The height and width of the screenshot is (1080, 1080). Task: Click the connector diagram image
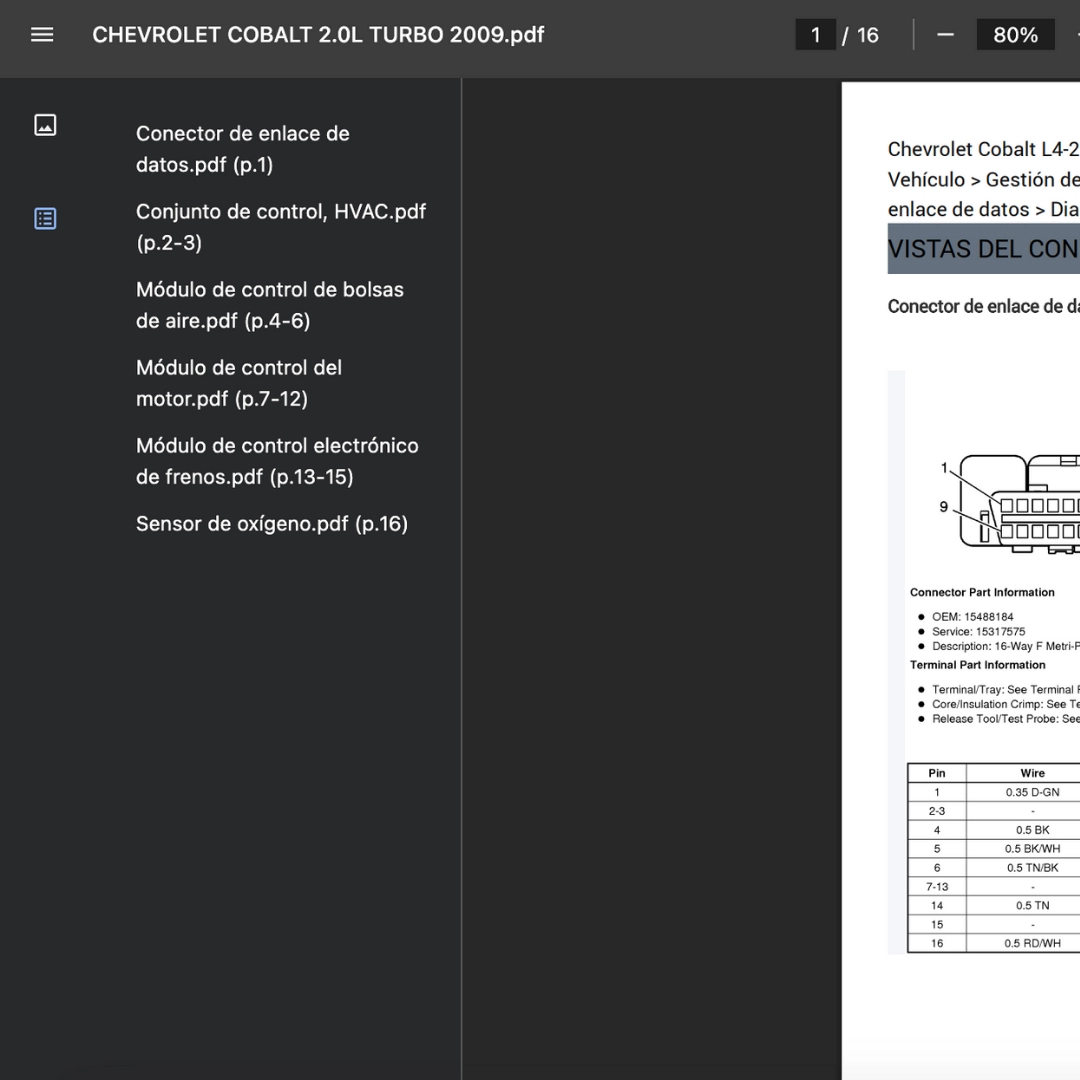pos(1009,504)
